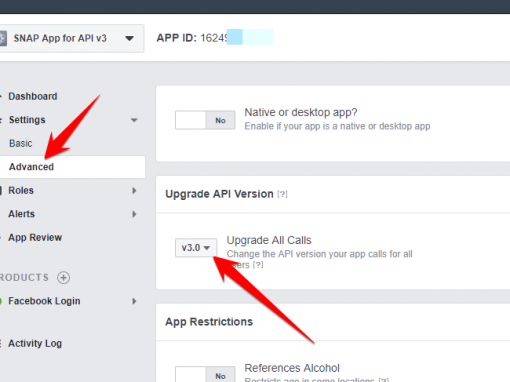Click the help icon next to Upgrade API Version
Viewport: 510px width, 382px height.
[282, 194]
